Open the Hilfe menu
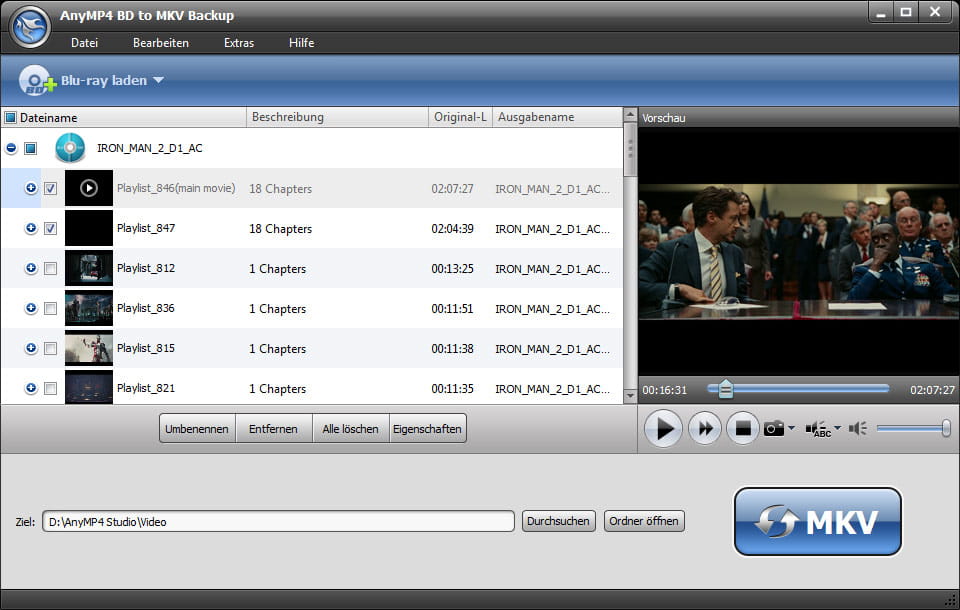 click(301, 43)
